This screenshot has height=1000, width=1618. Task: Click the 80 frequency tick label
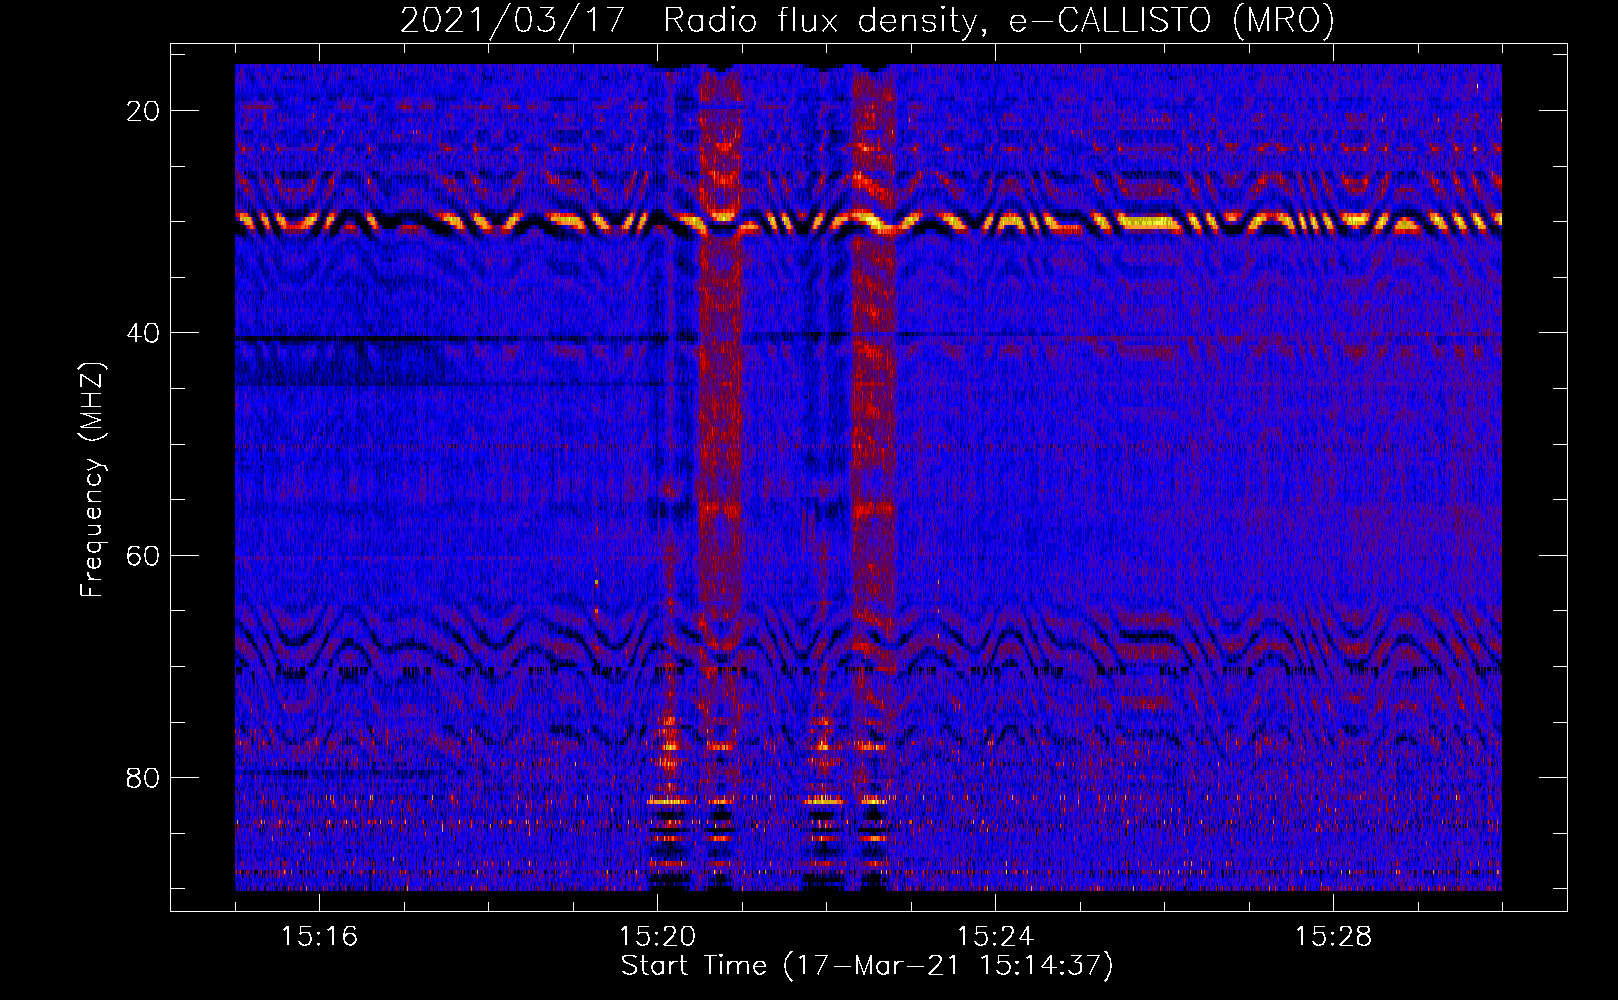coord(143,777)
